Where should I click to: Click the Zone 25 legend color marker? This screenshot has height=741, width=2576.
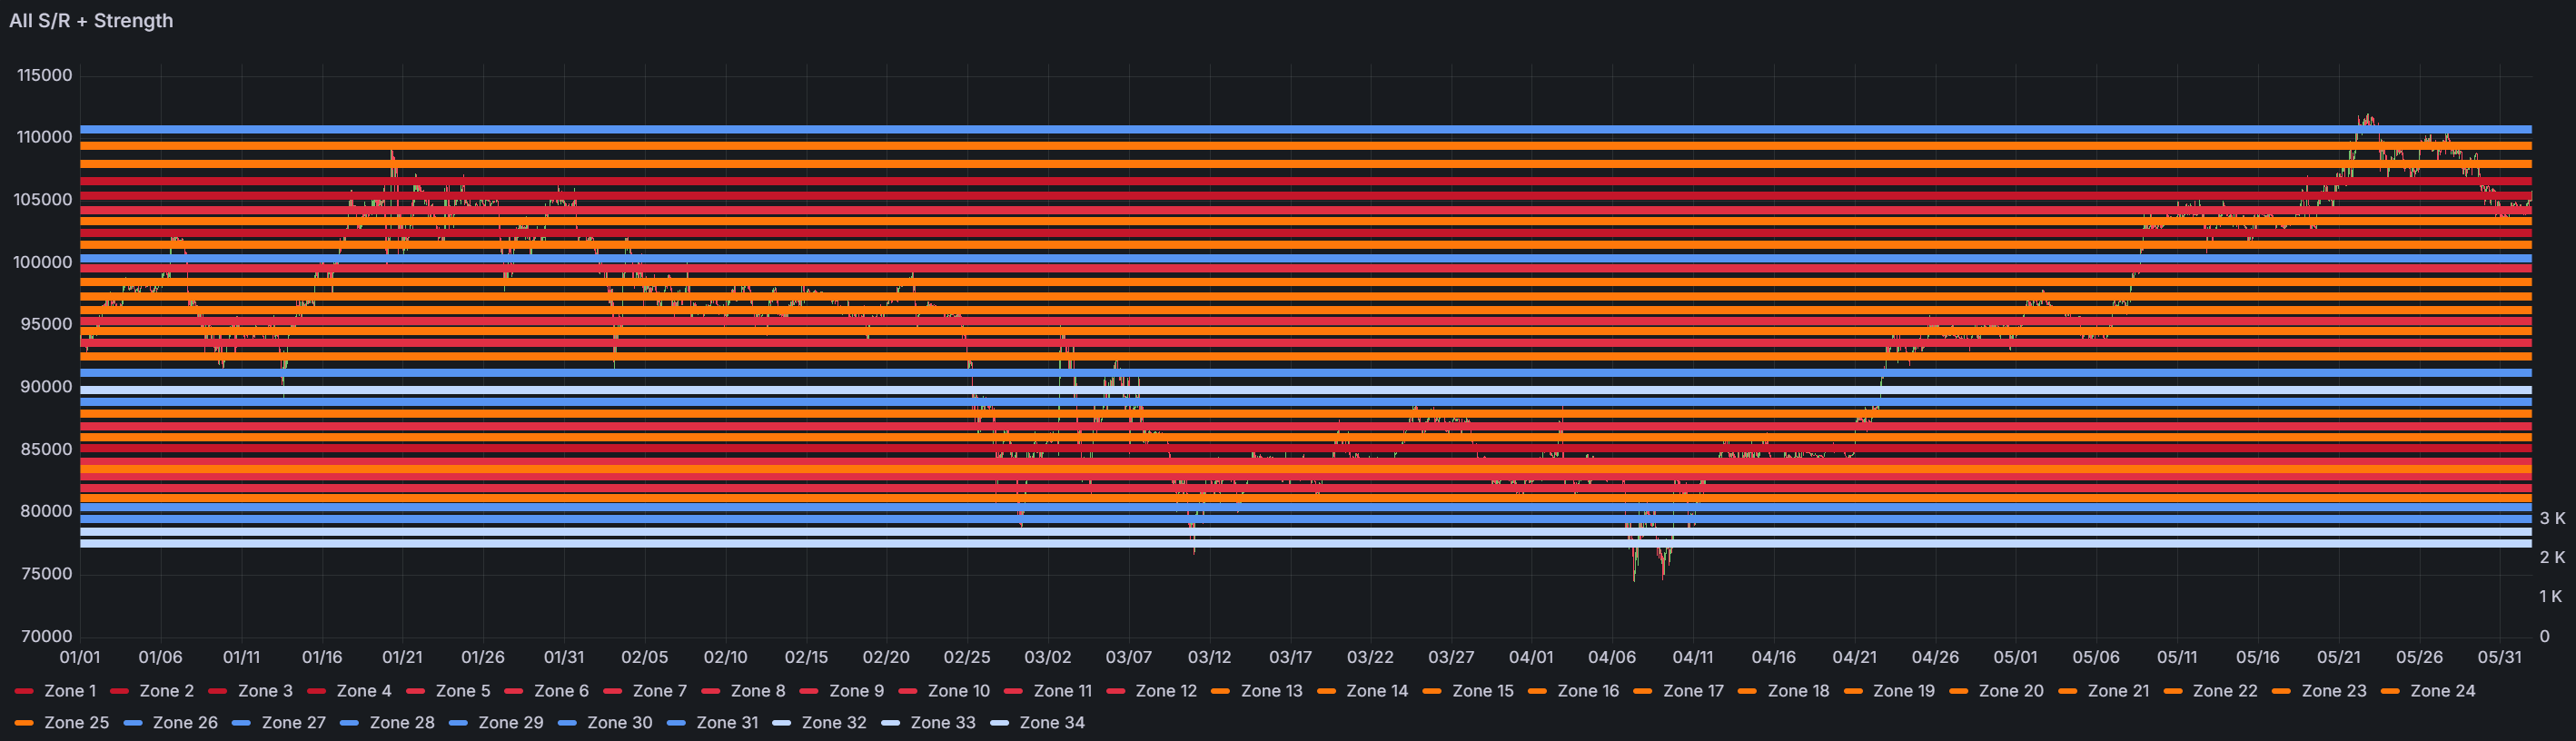25,723
